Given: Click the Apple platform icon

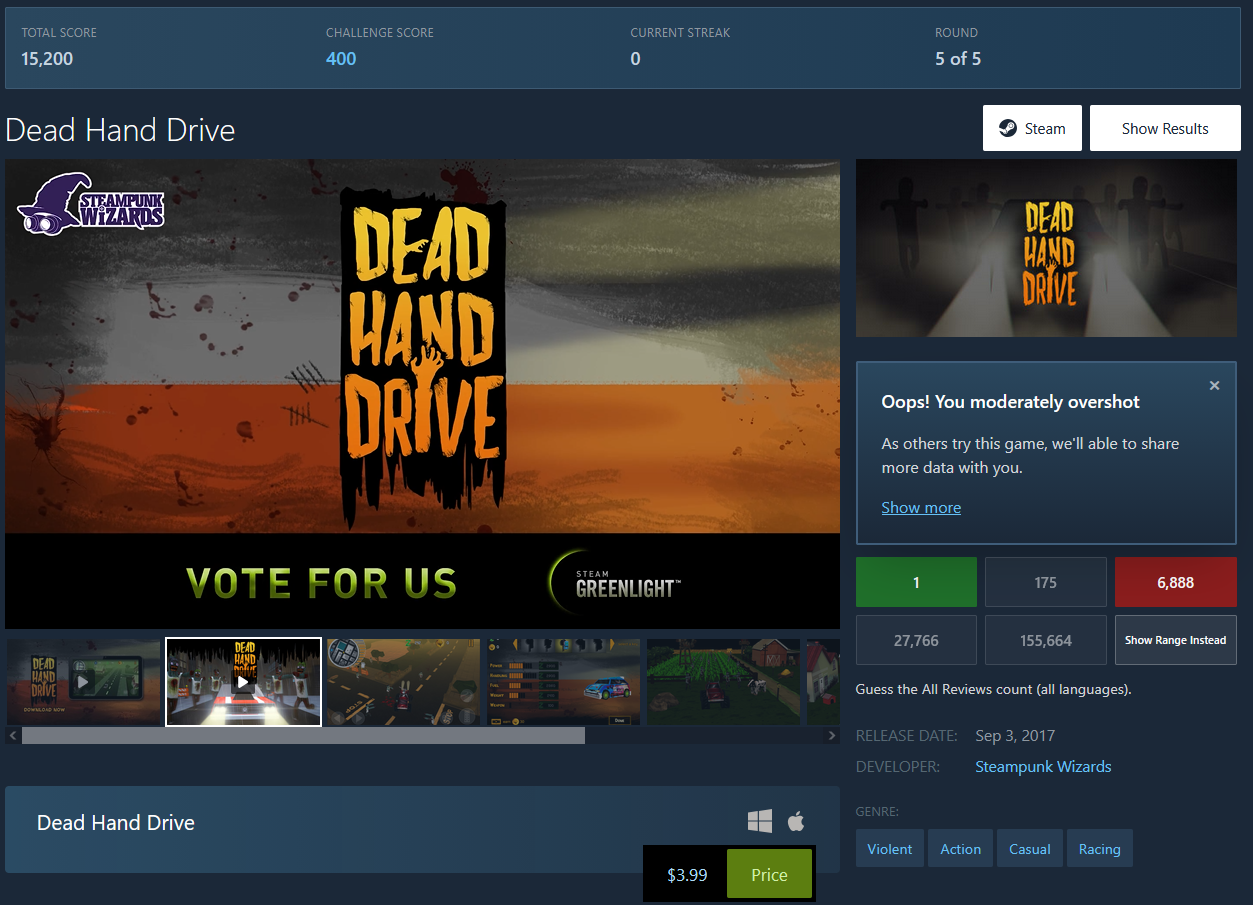Looking at the screenshot, I should pyautogui.click(x=796, y=822).
